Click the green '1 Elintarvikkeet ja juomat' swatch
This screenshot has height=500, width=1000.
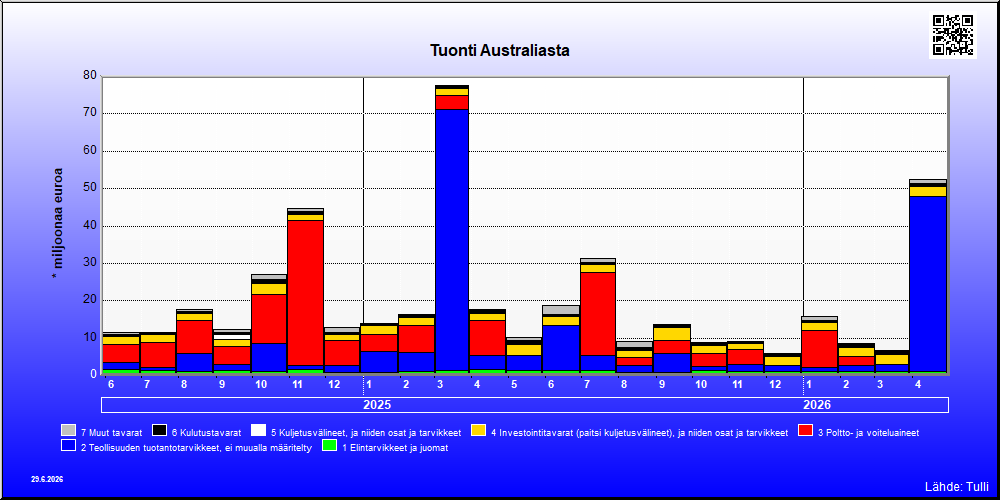click(x=330, y=446)
